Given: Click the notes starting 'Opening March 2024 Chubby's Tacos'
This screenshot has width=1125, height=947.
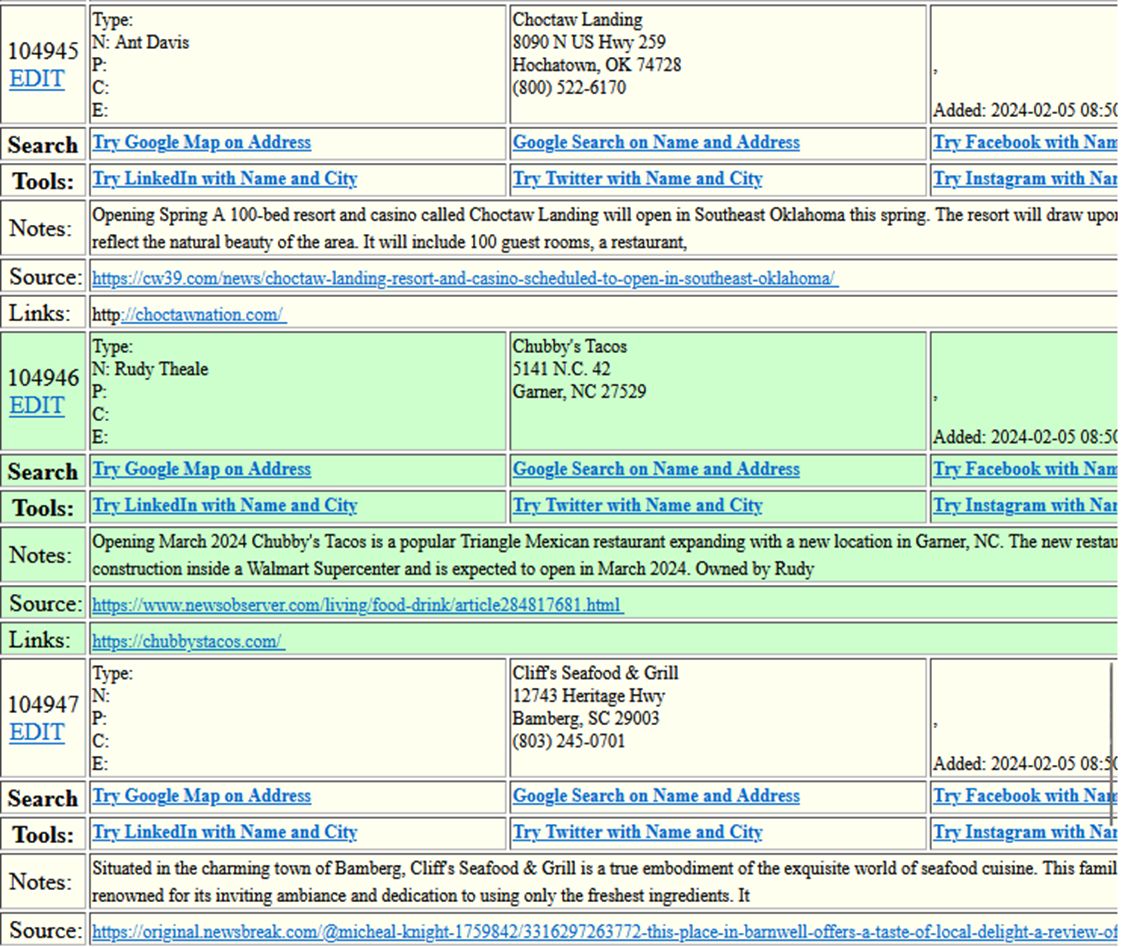Looking at the screenshot, I should [604, 555].
